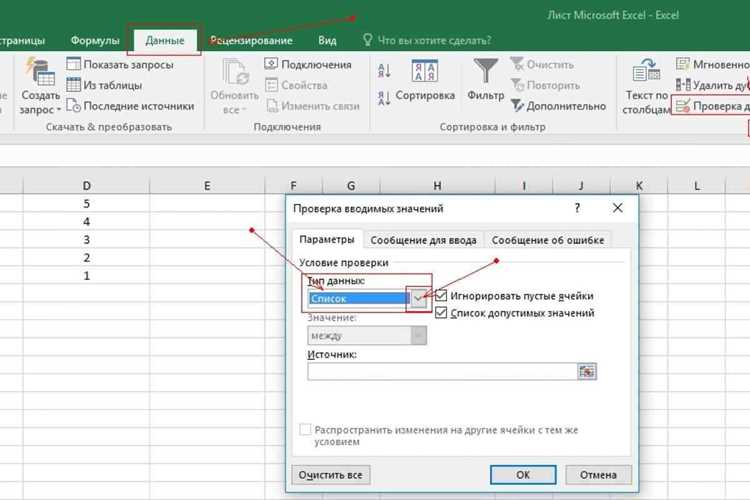Viewport: 750px width, 500px height.
Task: Toggle Список допустимых значений checkbox
Action: (x=441, y=313)
